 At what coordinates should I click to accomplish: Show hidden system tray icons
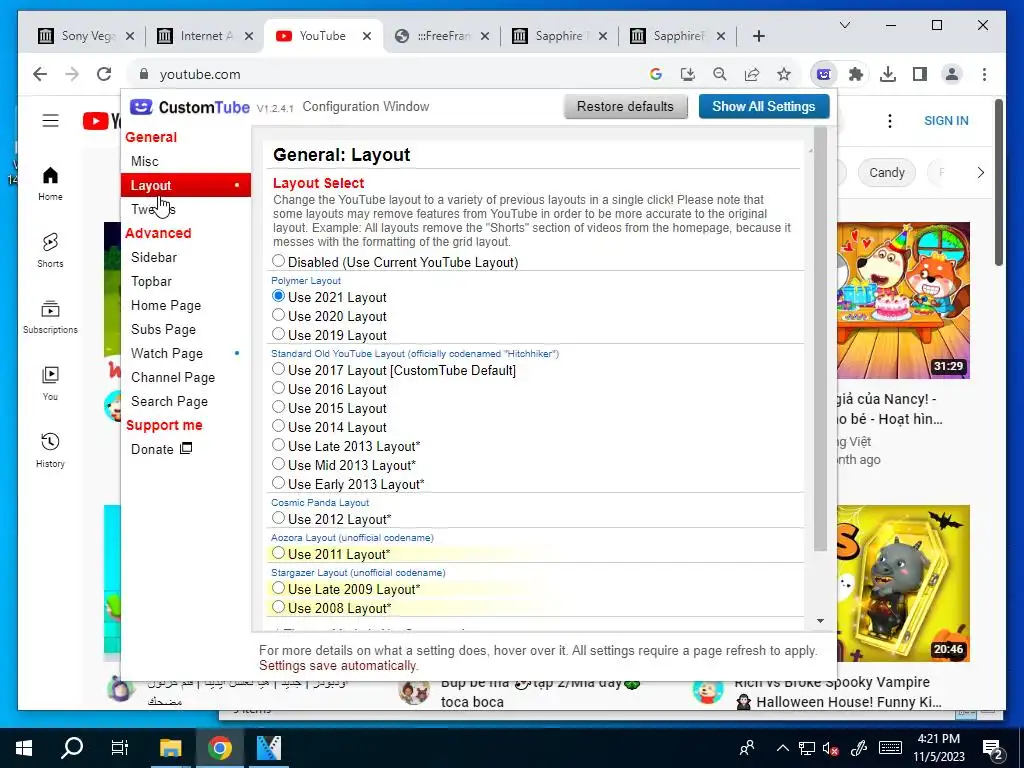(x=782, y=748)
